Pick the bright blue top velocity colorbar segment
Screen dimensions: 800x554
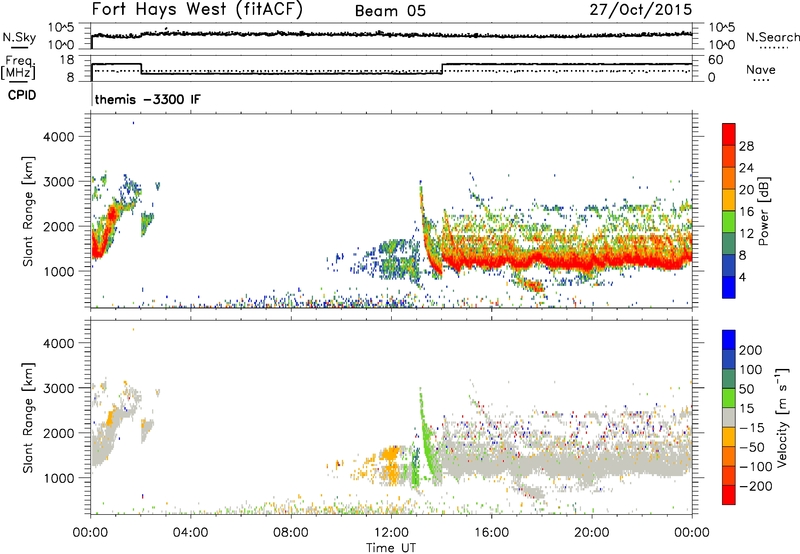click(x=729, y=340)
